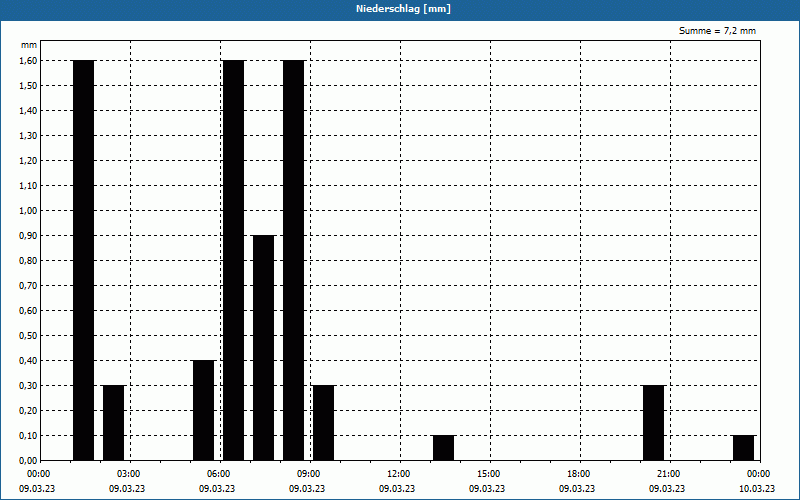This screenshot has width=800, height=500.
Task: Click the y-axis value 0,00
Action: [28, 461]
